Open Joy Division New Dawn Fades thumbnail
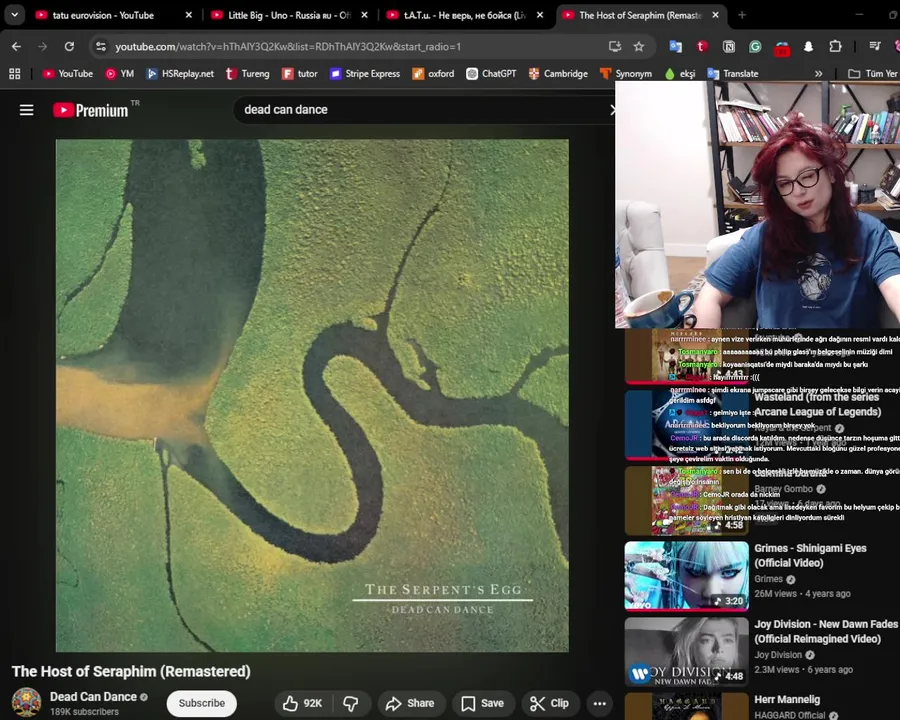 coord(686,651)
